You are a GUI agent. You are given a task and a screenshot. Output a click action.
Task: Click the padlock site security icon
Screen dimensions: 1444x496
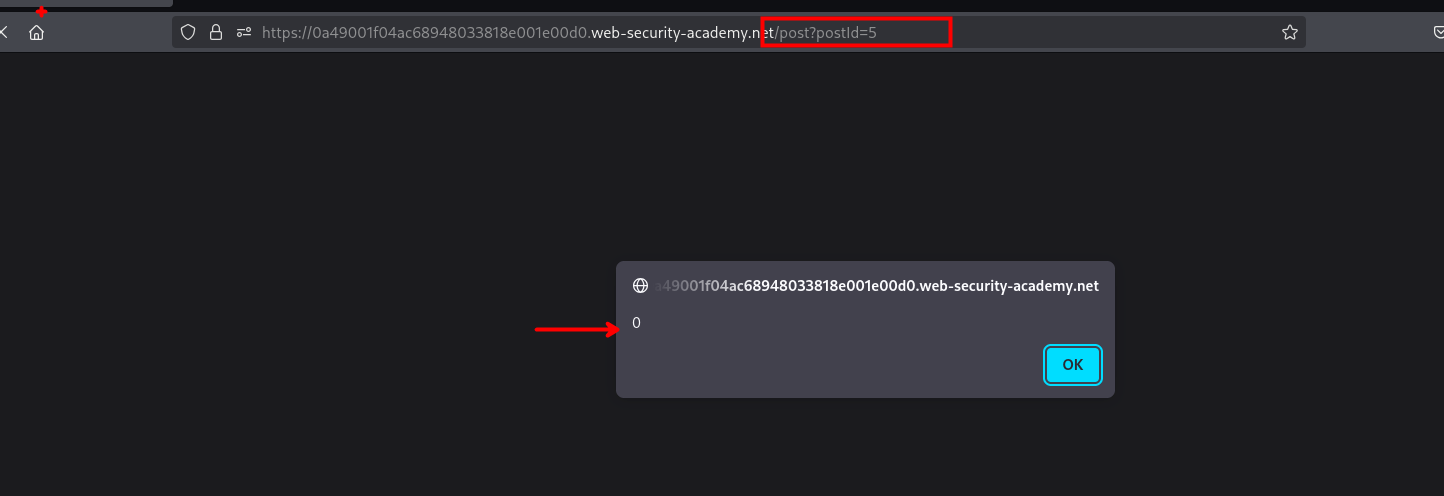[215, 33]
